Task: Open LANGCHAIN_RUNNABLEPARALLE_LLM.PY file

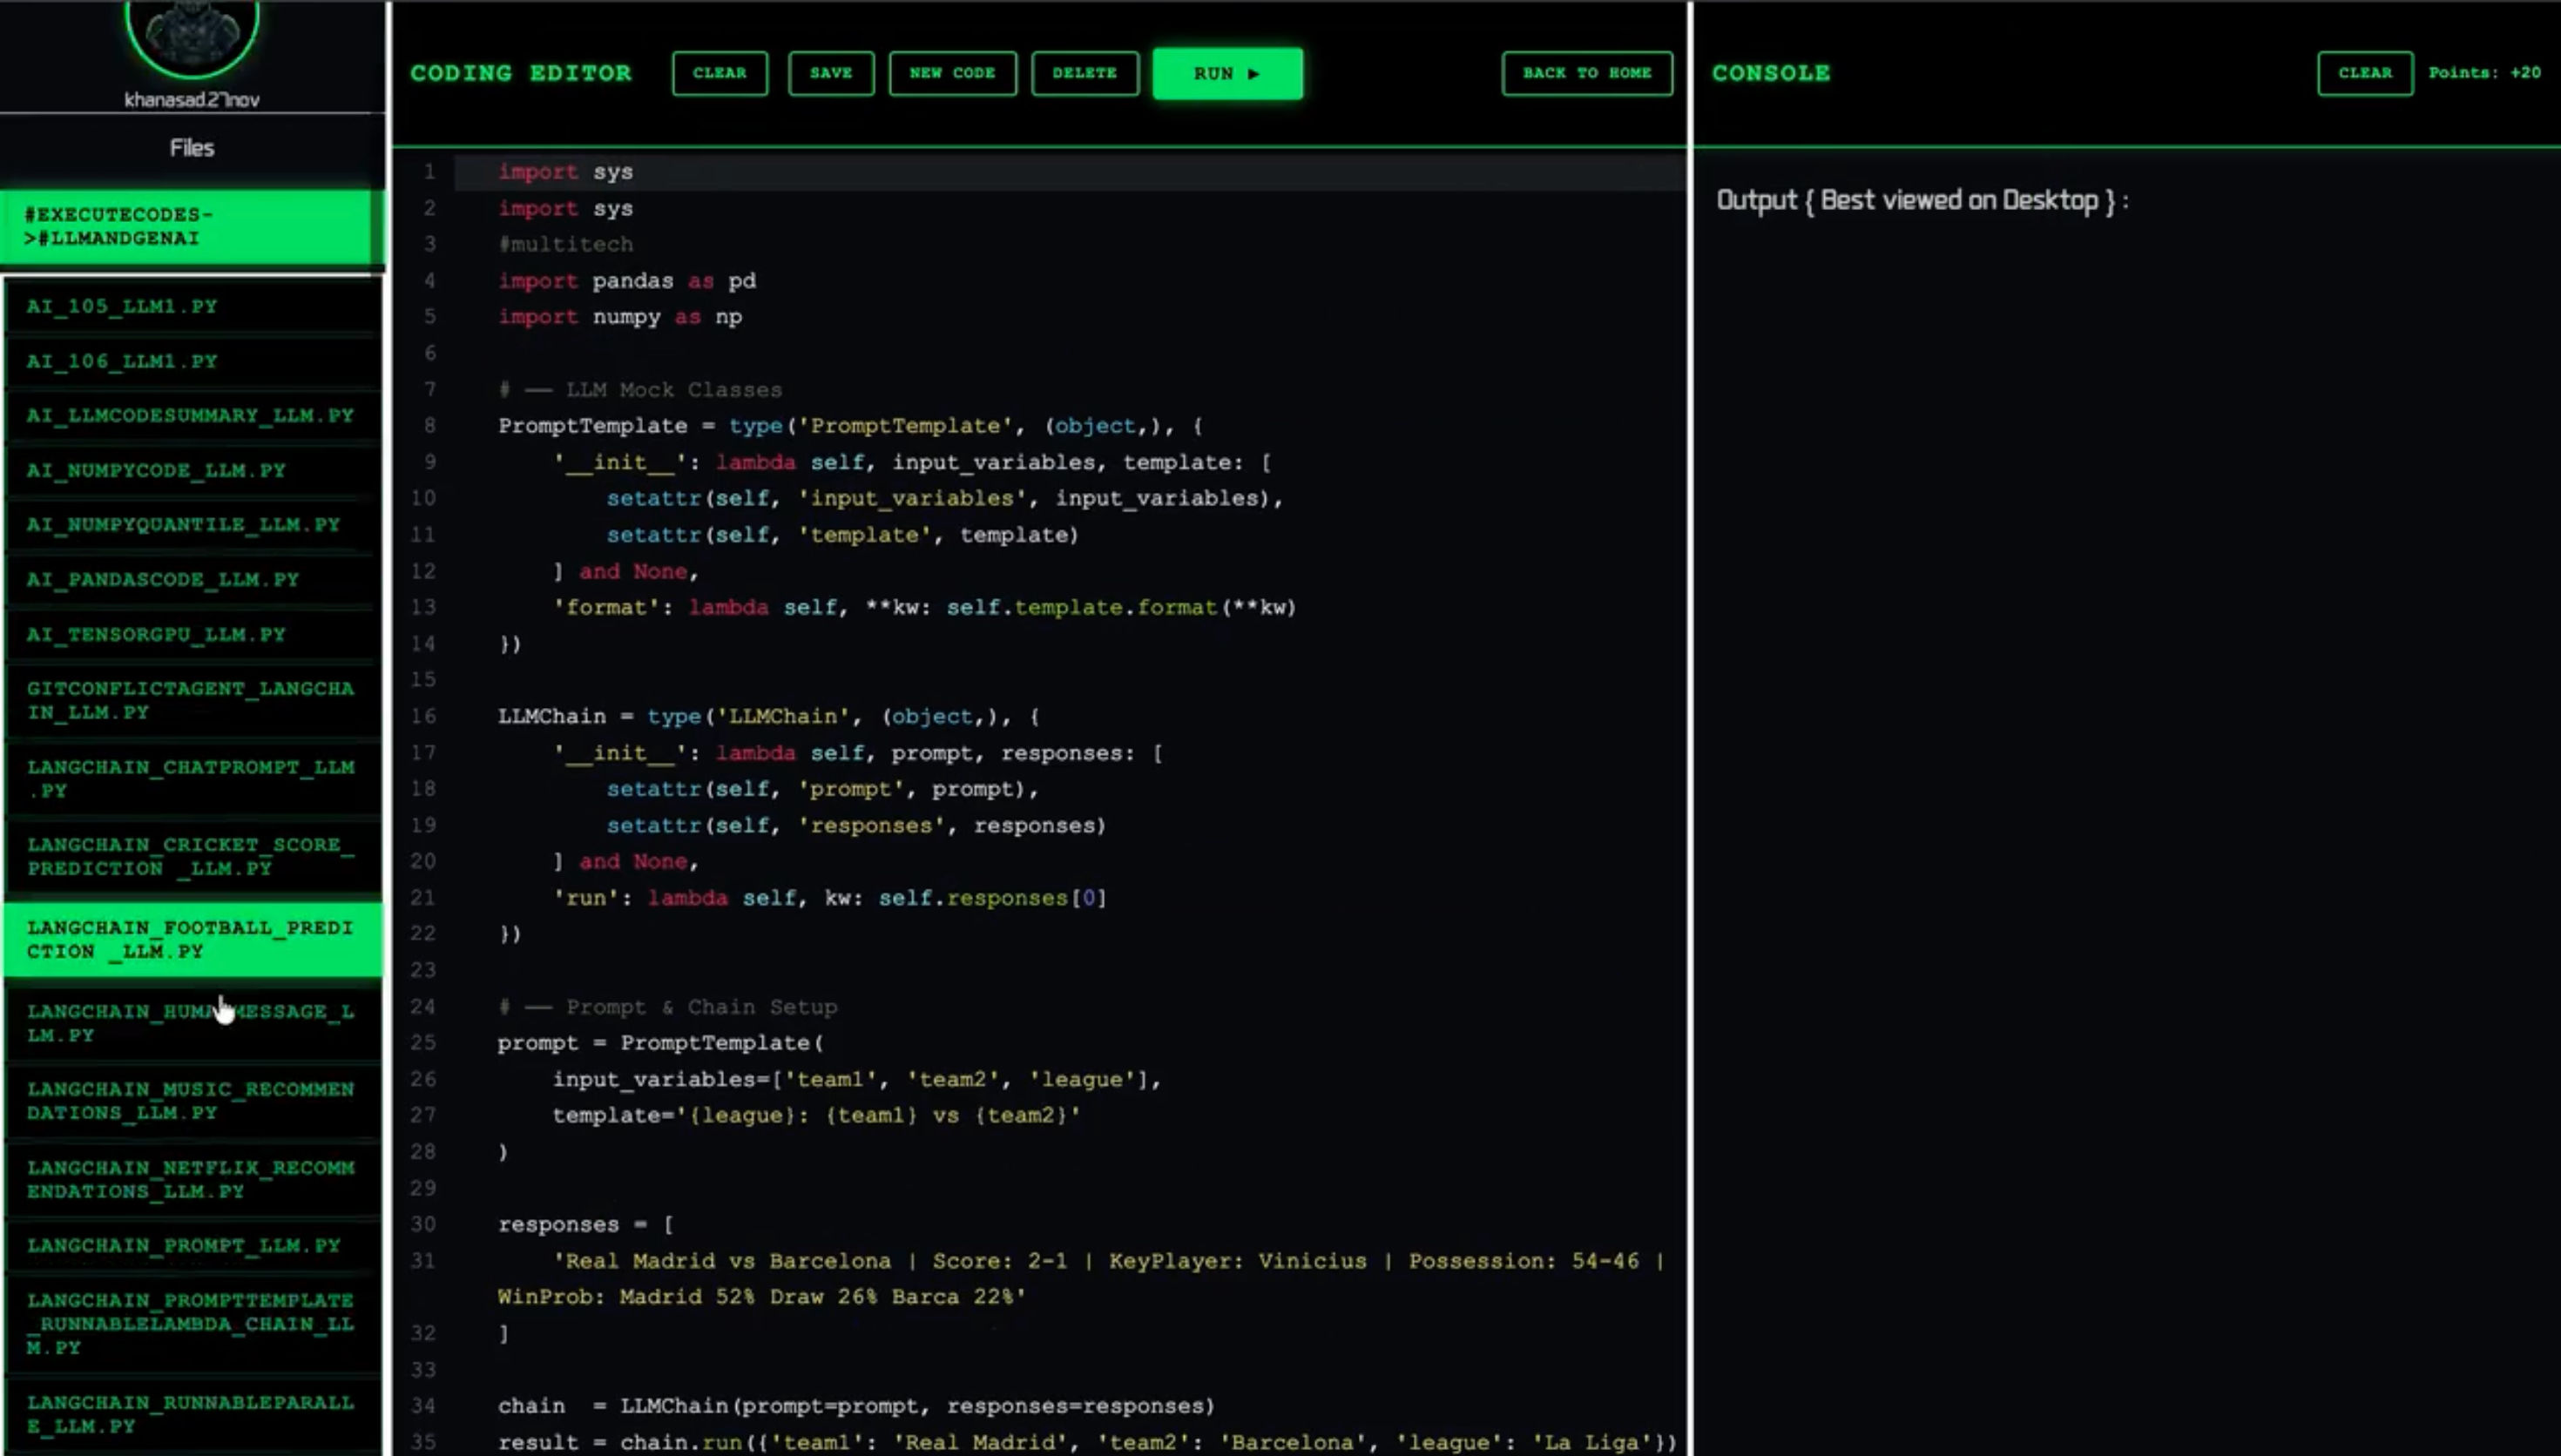Action: coord(192,1414)
